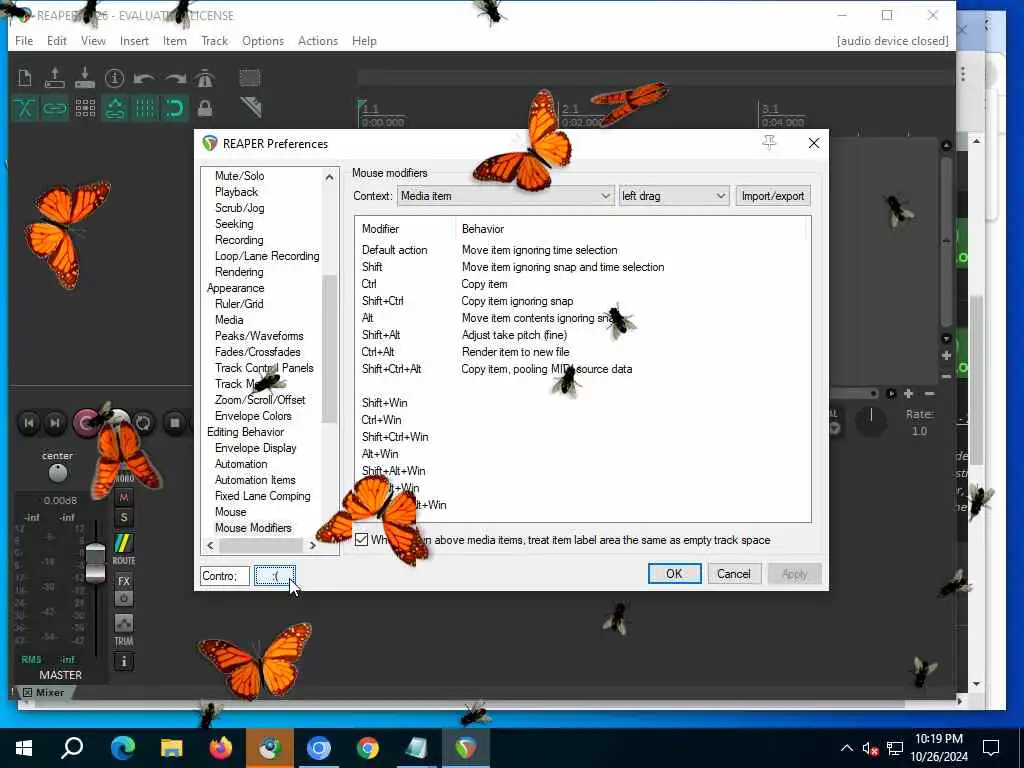1024x768 pixels.
Task: Click the Rate knob in transport
Action: click(x=871, y=422)
